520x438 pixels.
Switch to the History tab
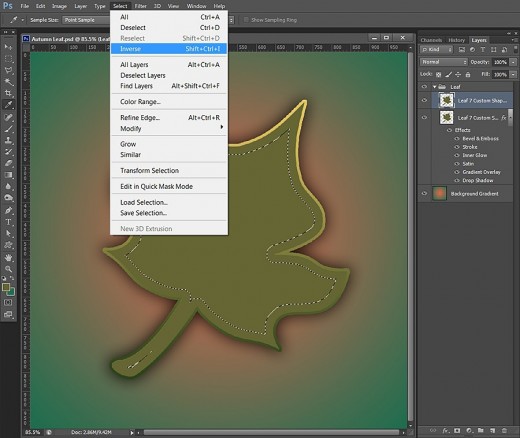point(456,40)
